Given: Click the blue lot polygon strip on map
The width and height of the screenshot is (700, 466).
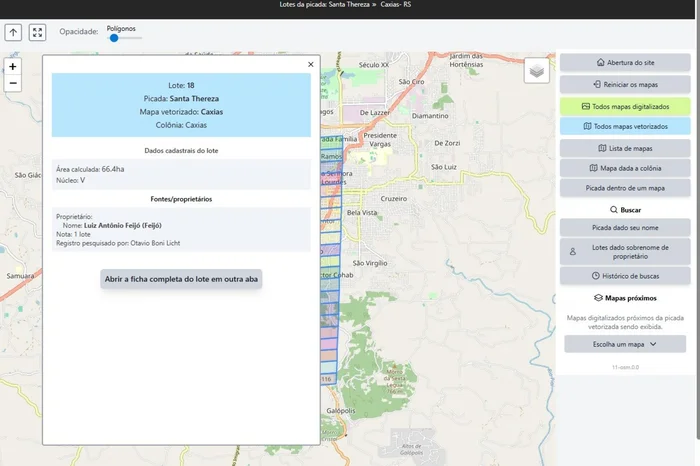Looking at the screenshot, I should click(330, 300).
